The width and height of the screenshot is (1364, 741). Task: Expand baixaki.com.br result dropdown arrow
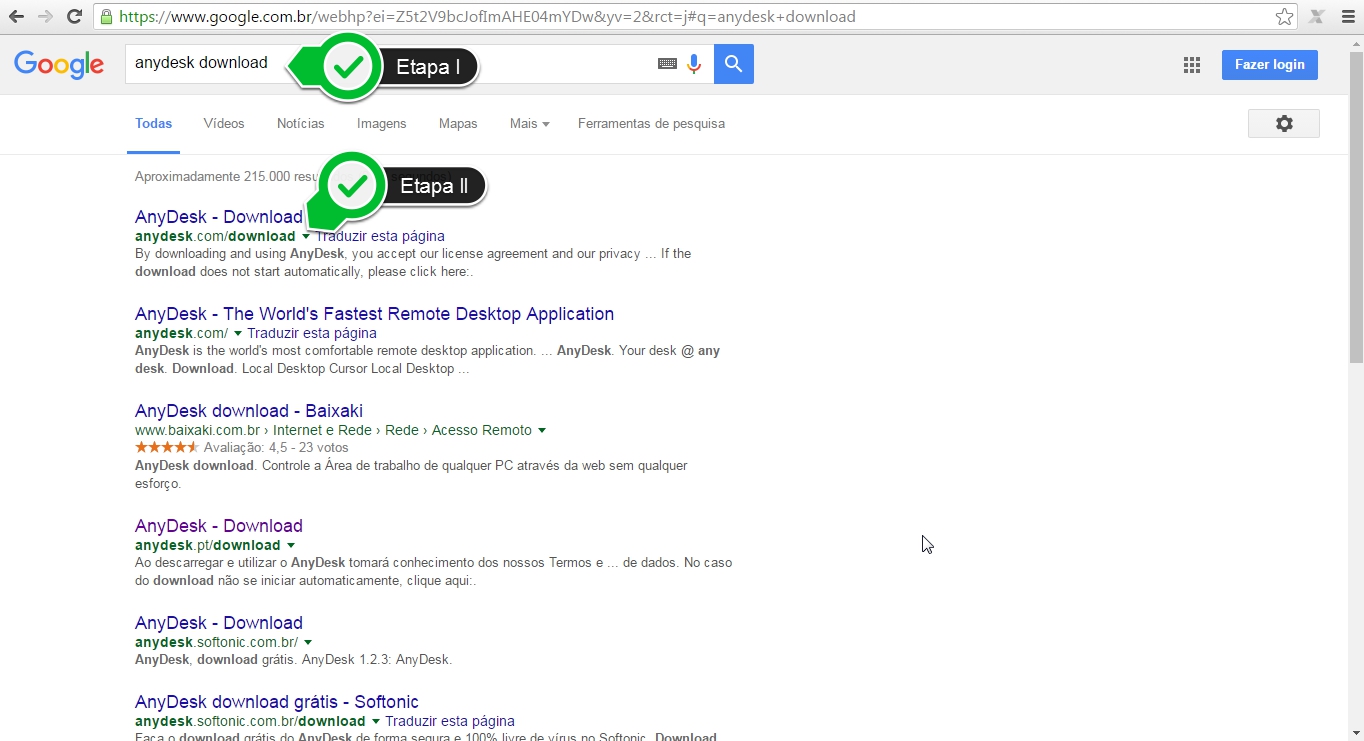tap(542, 431)
